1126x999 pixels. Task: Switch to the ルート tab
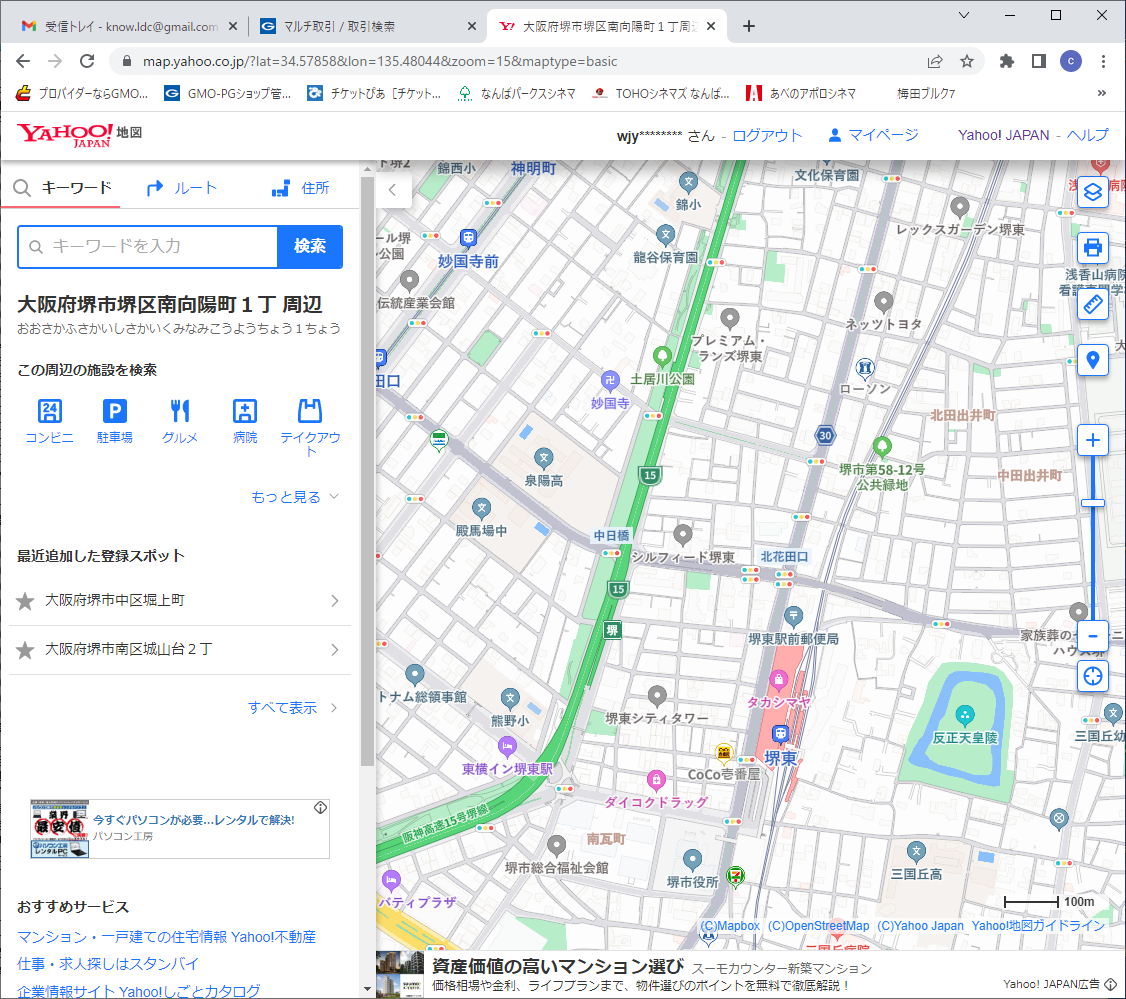click(181, 188)
